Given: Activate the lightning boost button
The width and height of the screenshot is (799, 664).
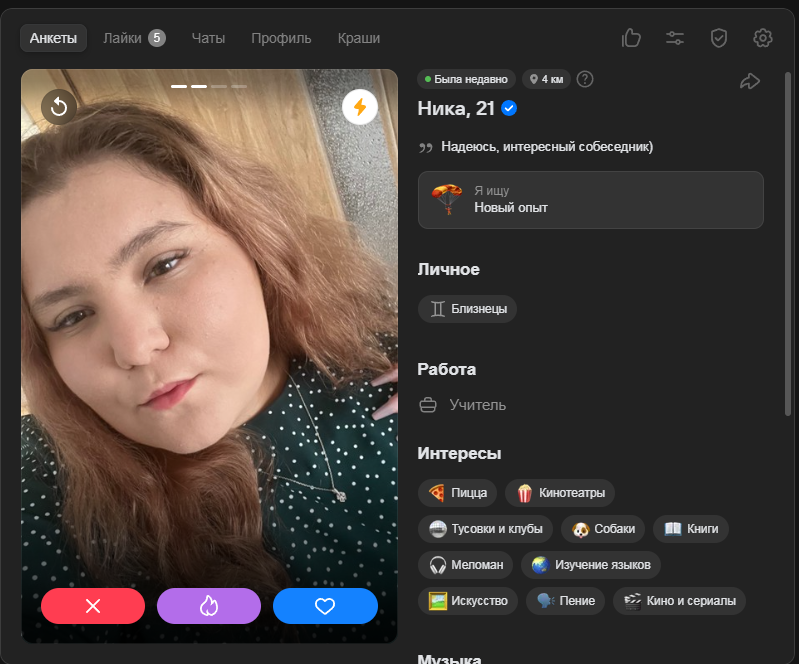Looking at the screenshot, I should click(x=360, y=107).
